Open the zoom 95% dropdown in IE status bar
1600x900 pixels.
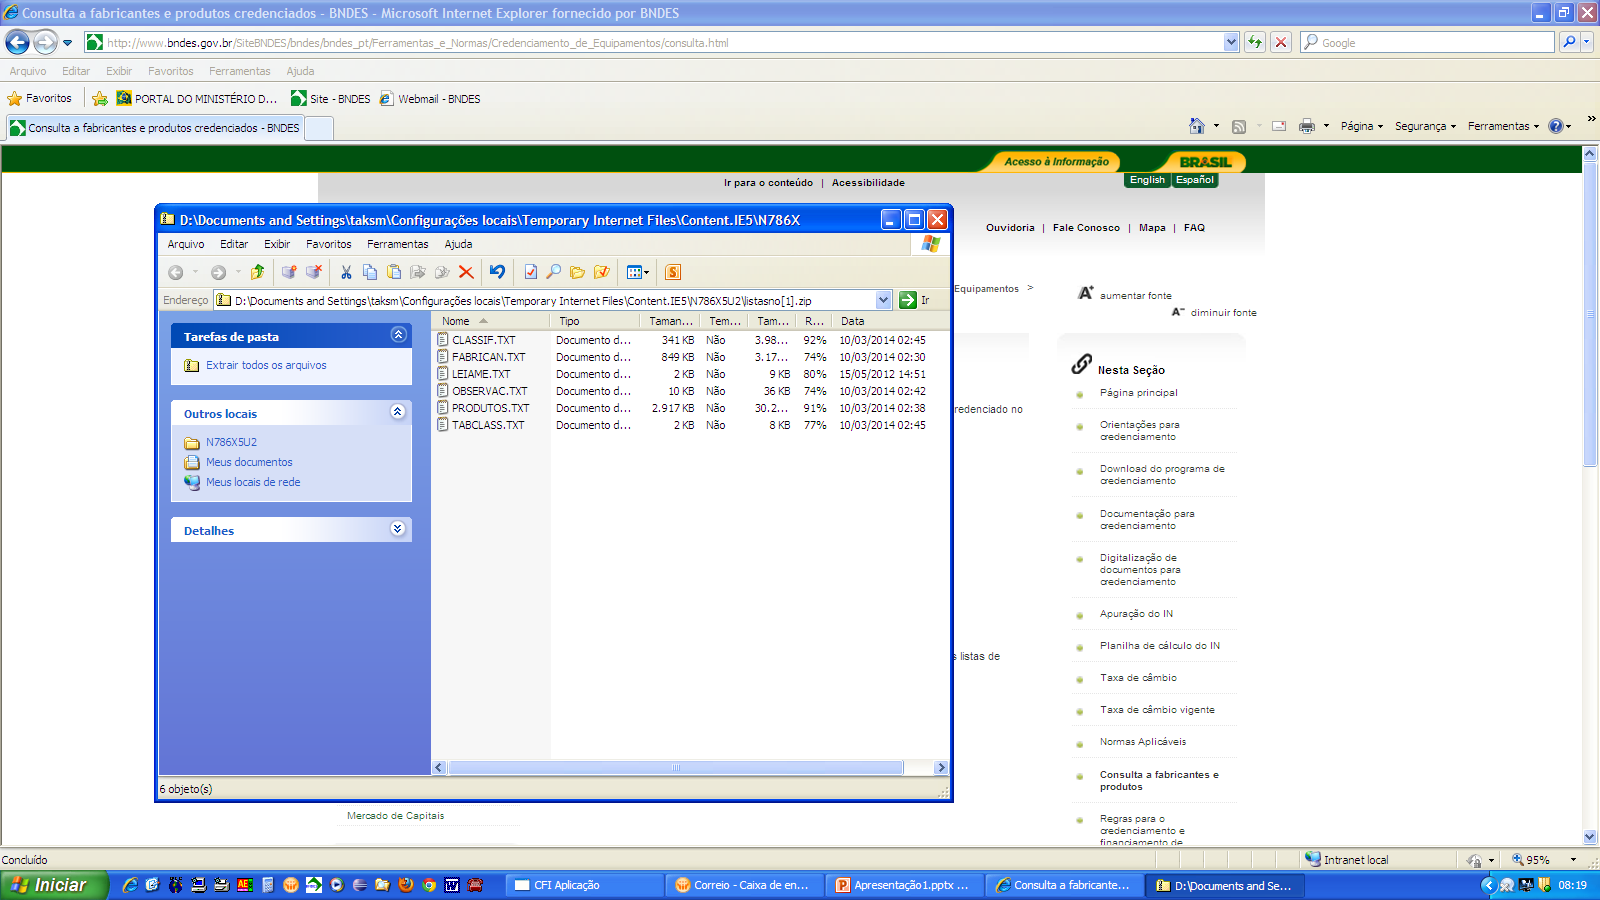[1573, 860]
